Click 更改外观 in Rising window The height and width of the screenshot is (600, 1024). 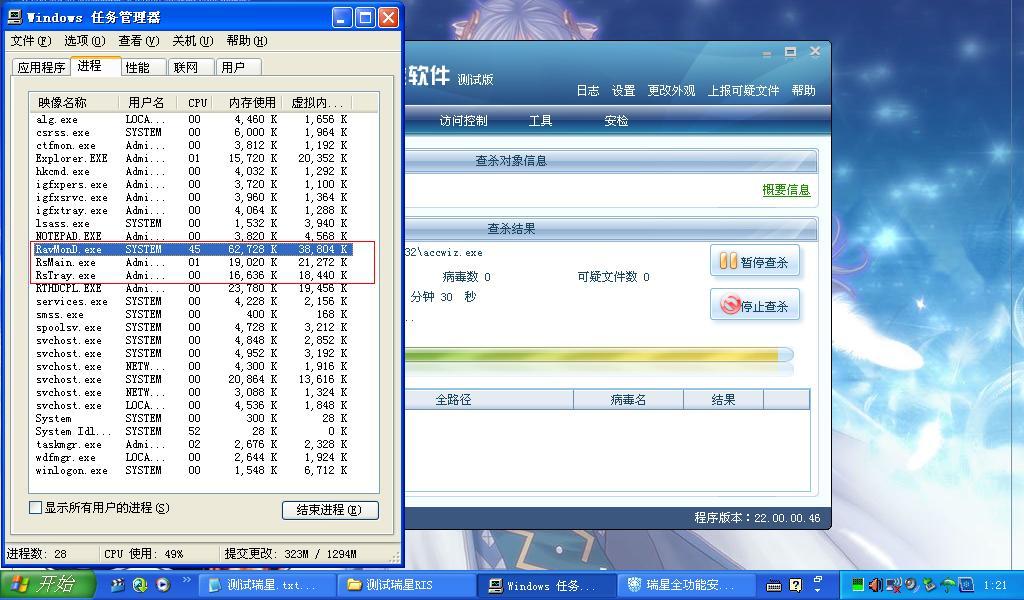(671, 91)
